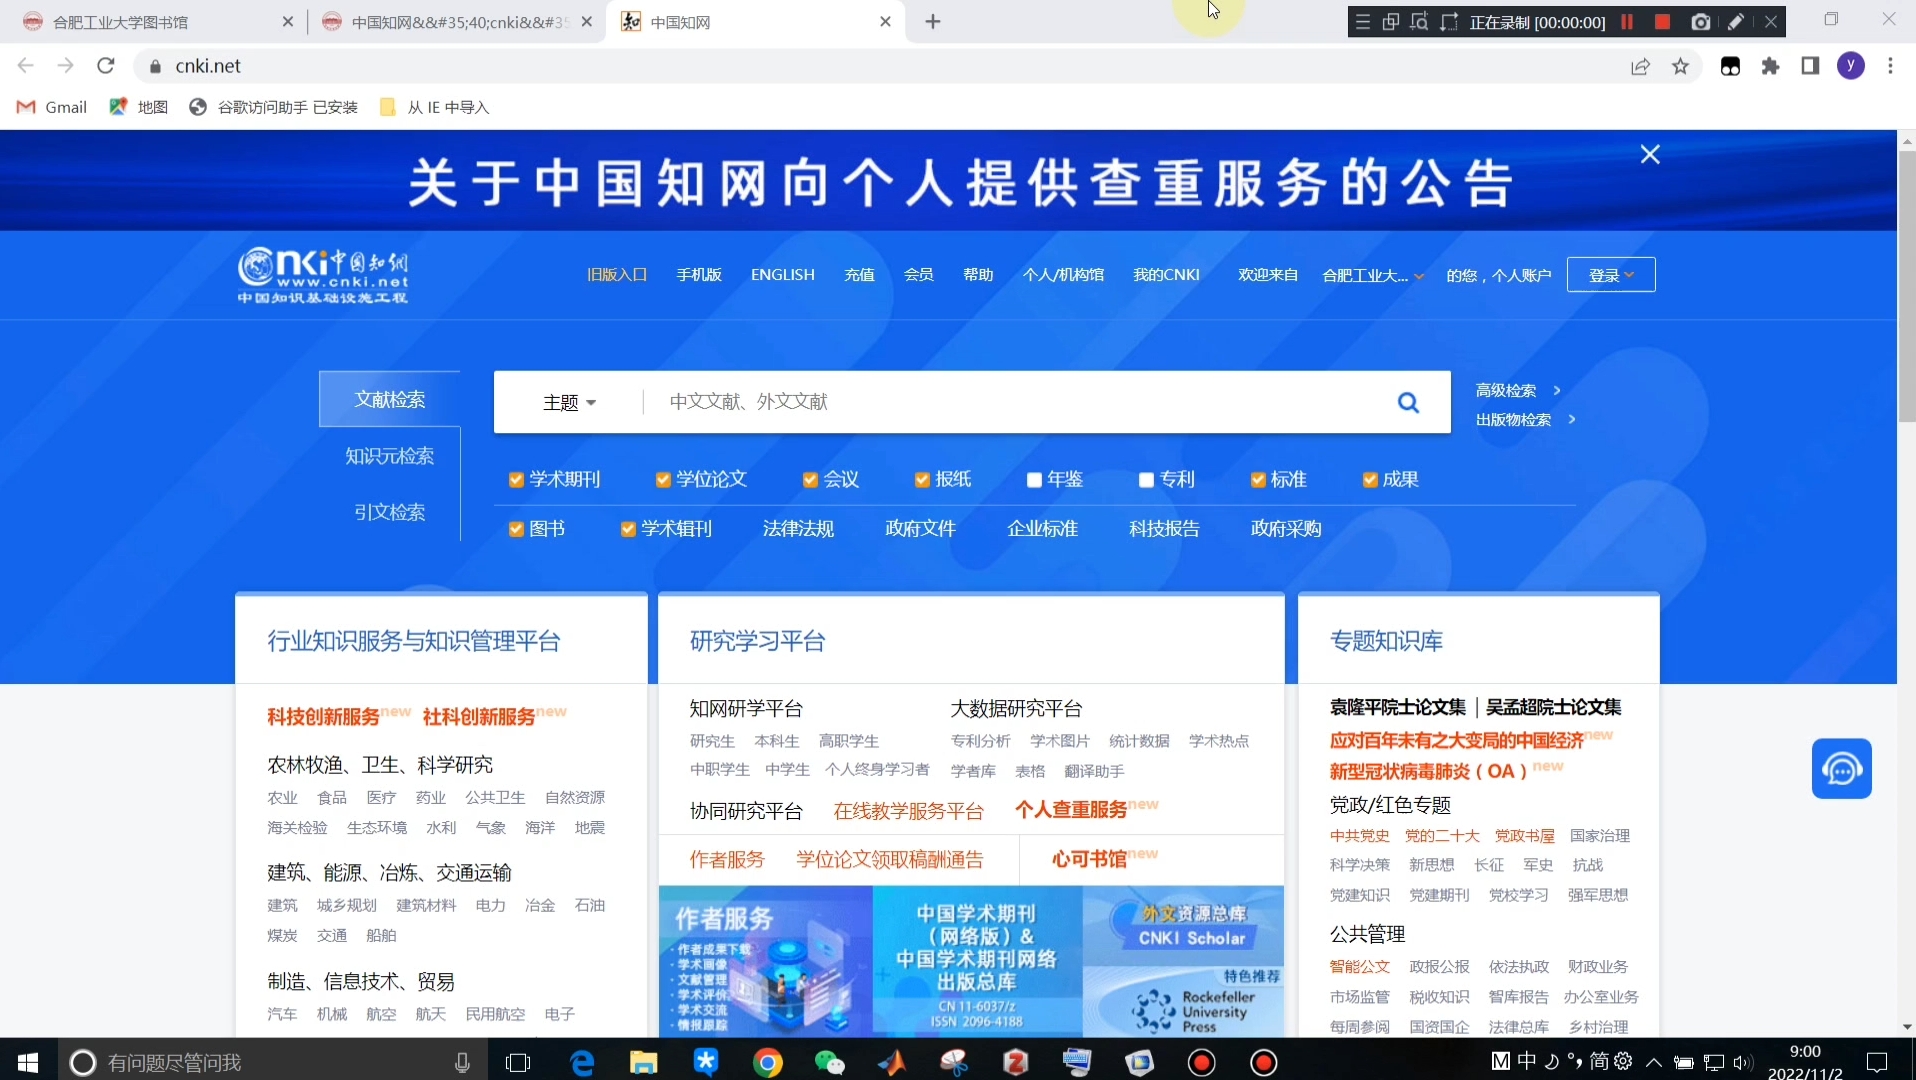This screenshot has width=1916, height=1080.
Task: Select the 知识元检索 search tab
Action: [390, 456]
